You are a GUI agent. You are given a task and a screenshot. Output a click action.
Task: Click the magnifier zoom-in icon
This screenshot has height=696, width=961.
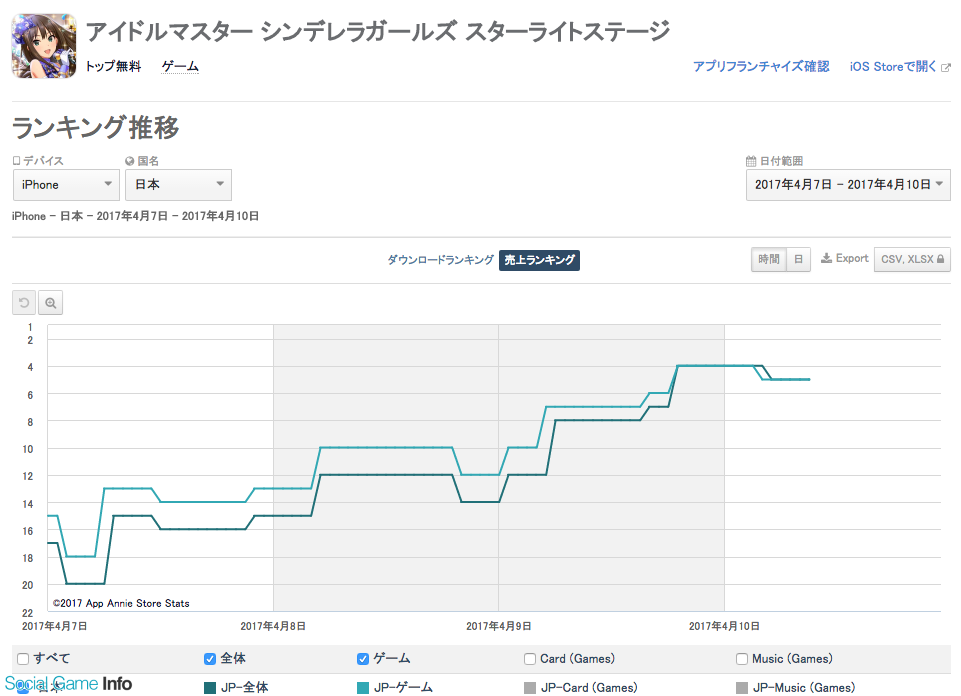tap(51, 303)
